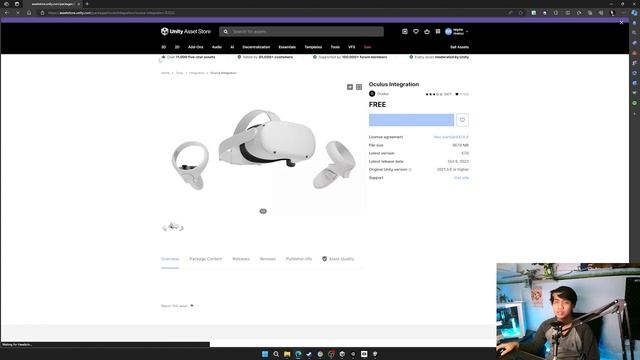This screenshot has height=360, width=640.
Task: Click the white square app taskbar icon
Action: (x=364, y=354)
